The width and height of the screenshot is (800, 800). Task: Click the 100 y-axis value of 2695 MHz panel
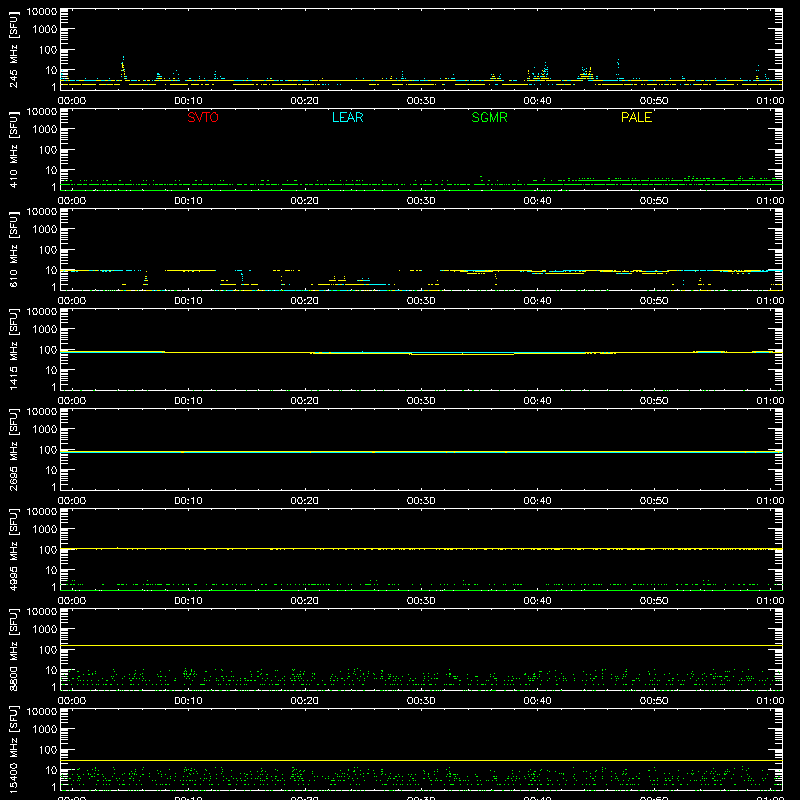point(48,450)
